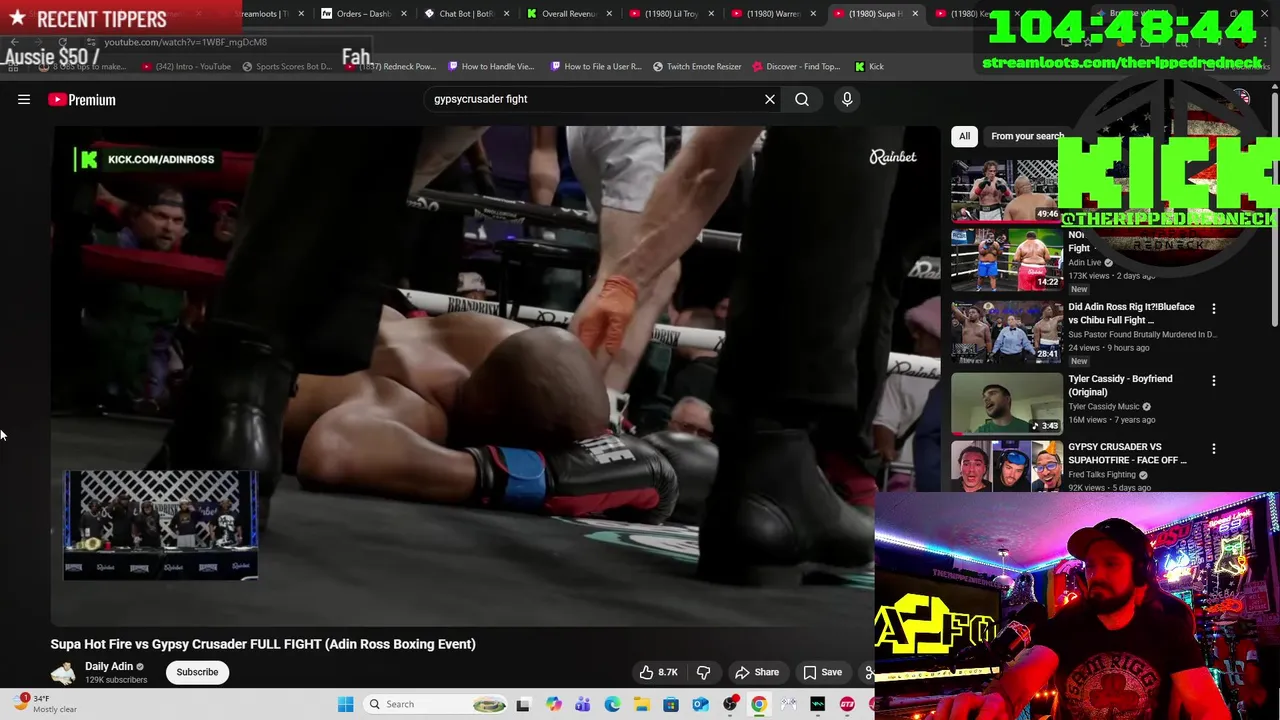
Task: Open the Twitch Emote Resizer bookmark
Action: click(x=697, y=66)
